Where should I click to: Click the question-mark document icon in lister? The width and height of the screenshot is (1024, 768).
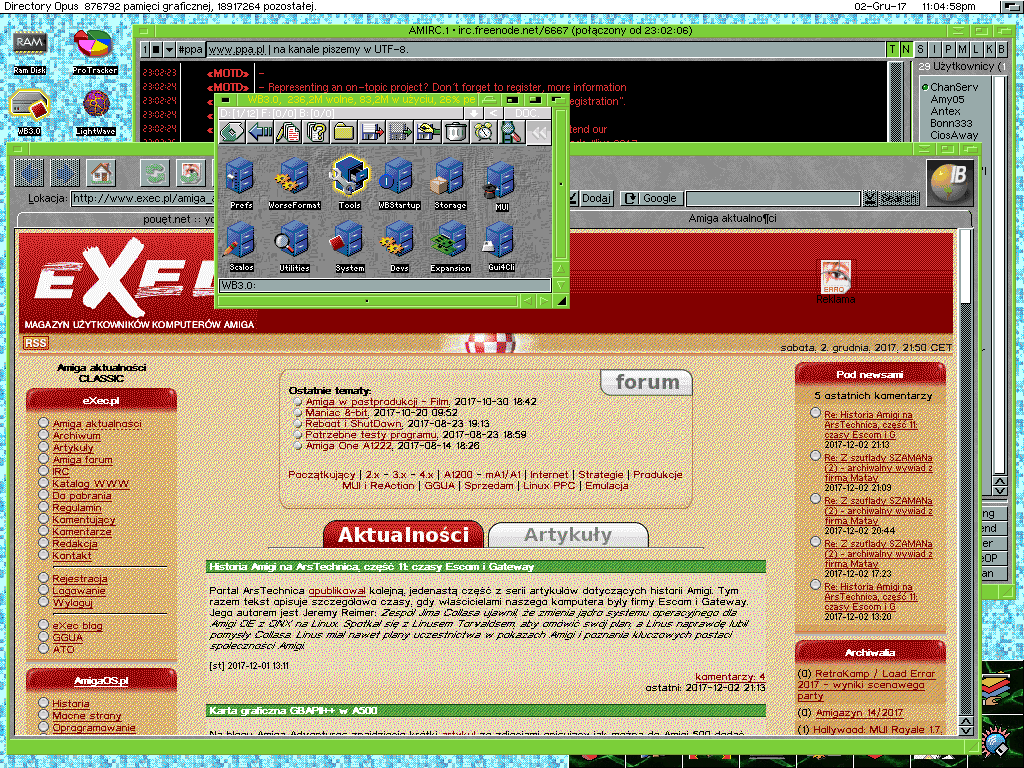[316, 133]
